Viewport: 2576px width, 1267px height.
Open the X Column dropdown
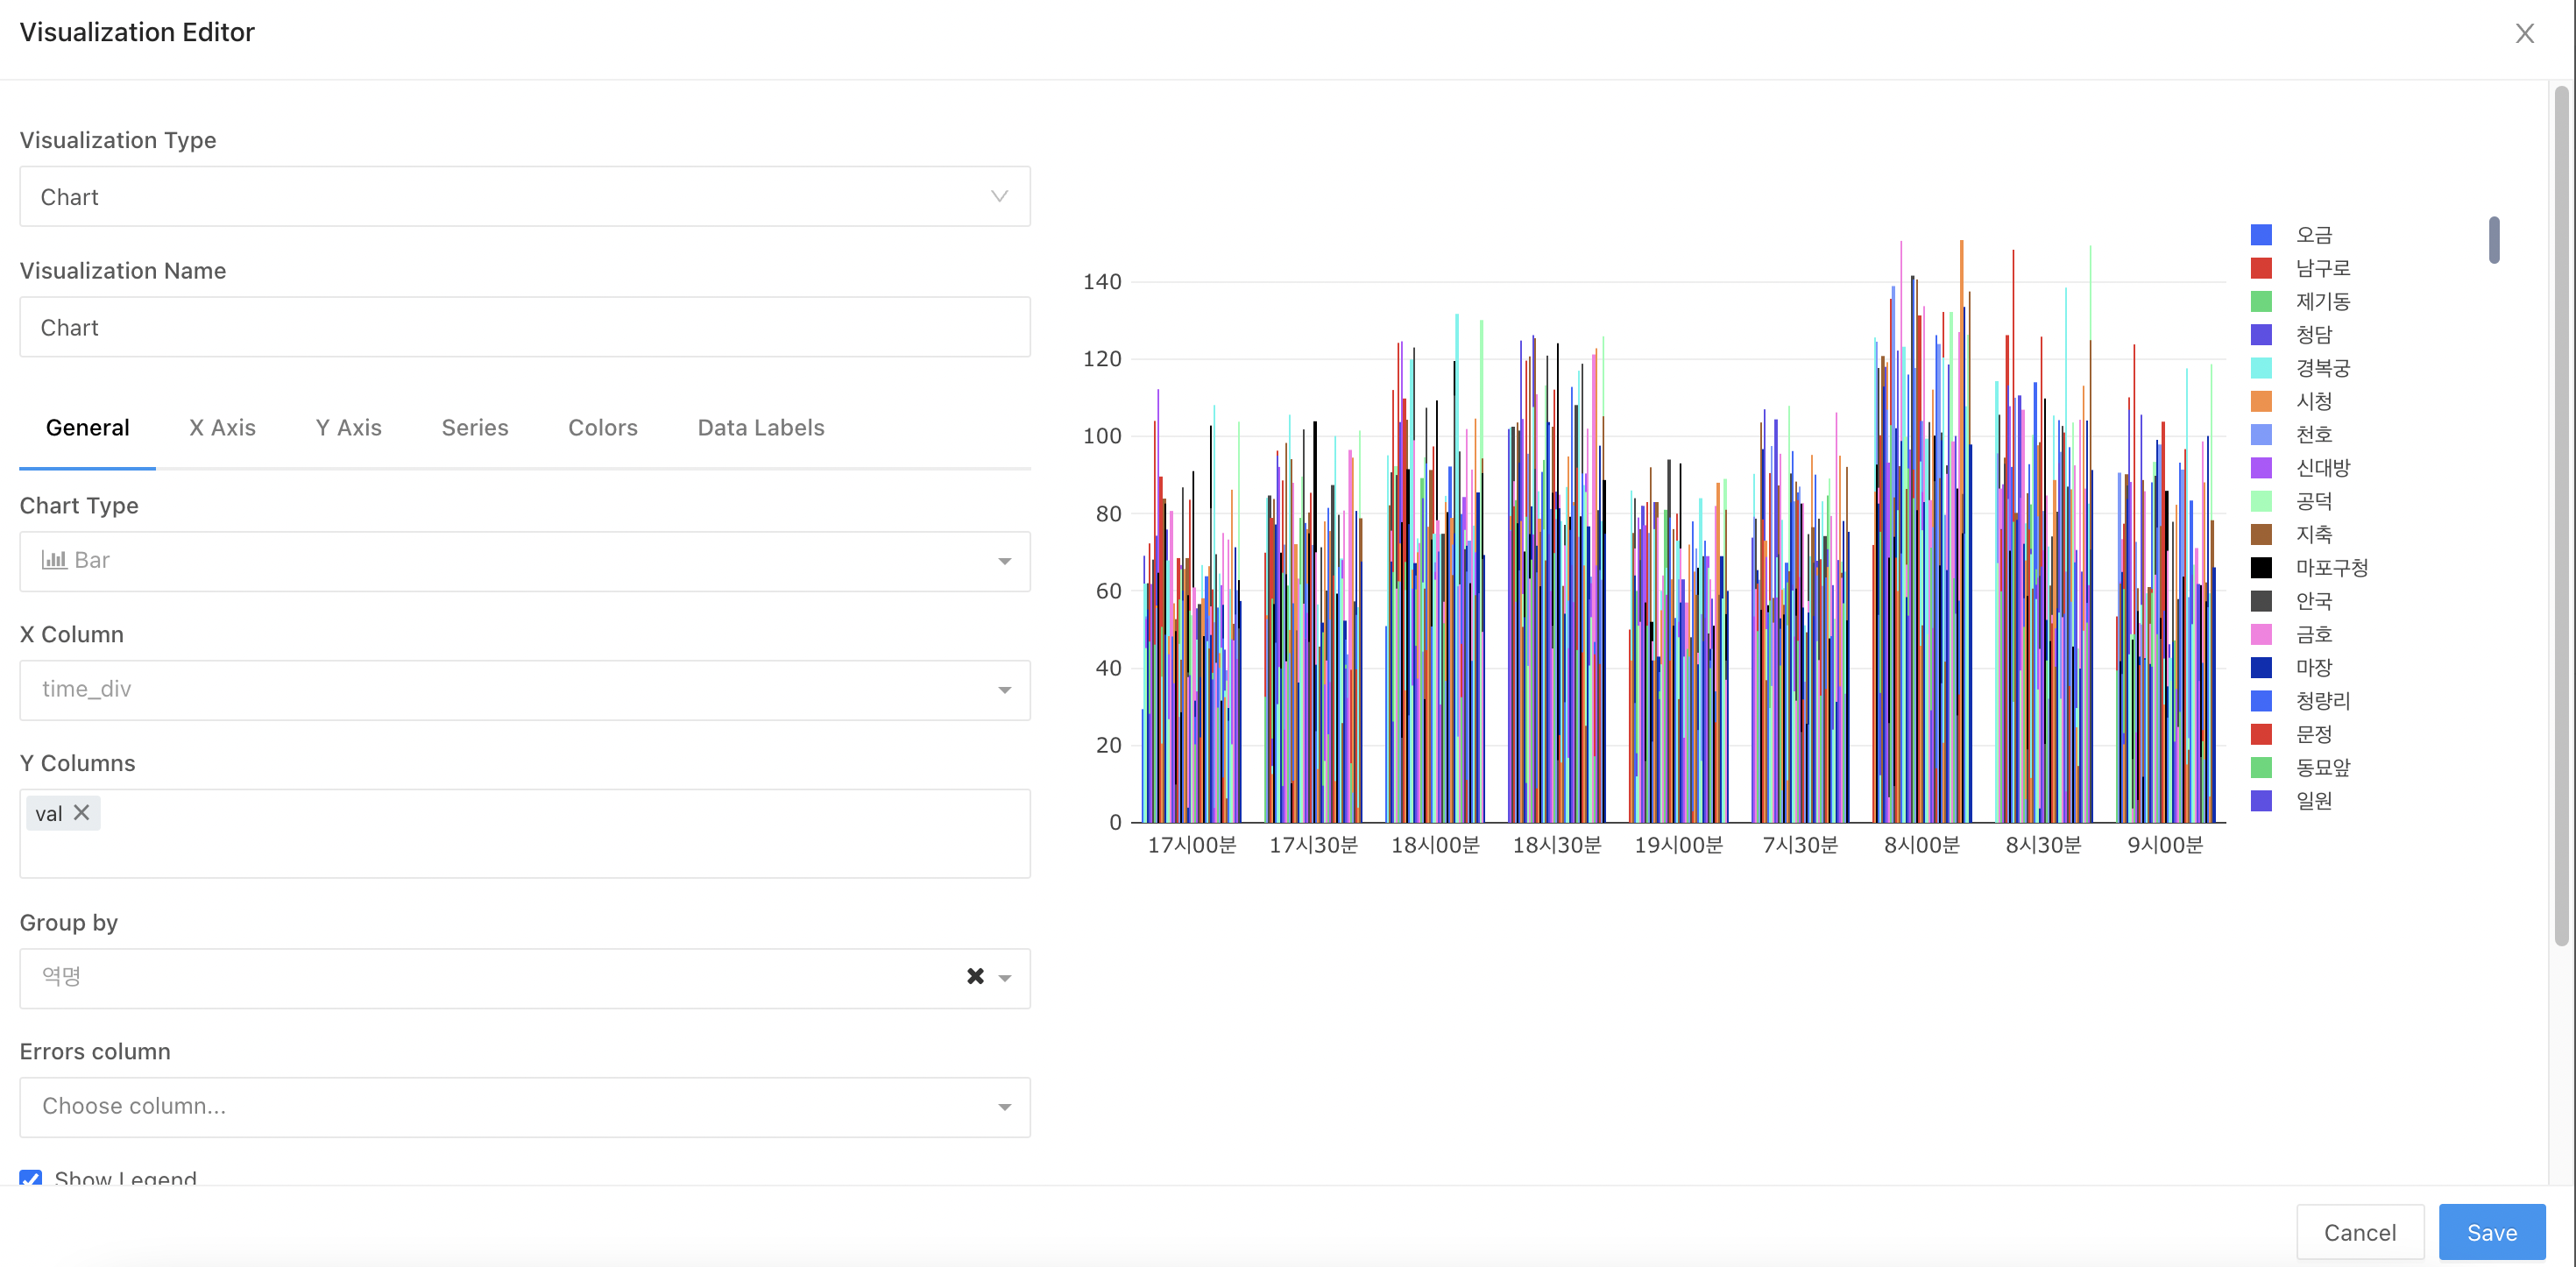pos(525,690)
